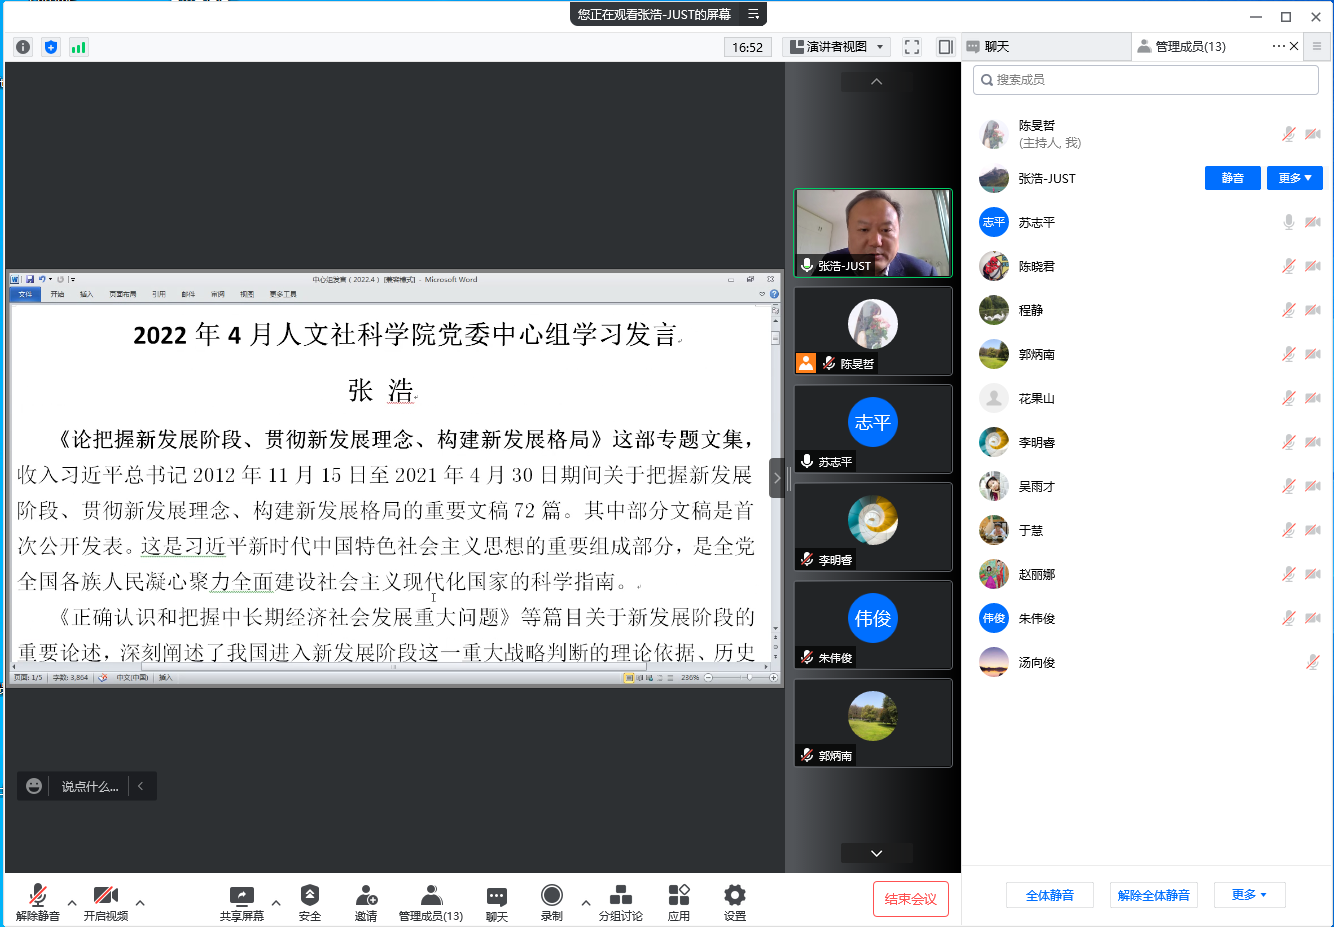
Task: End the meeting with 结束会议
Action: click(x=910, y=899)
